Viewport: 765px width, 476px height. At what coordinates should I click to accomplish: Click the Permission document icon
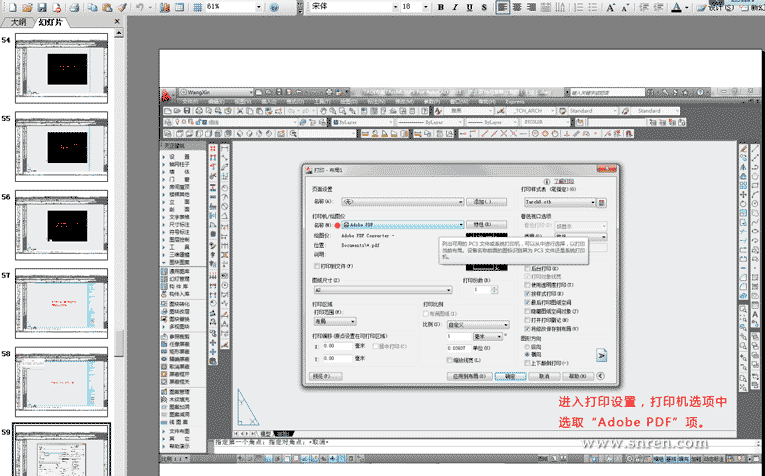pos(57,7)
